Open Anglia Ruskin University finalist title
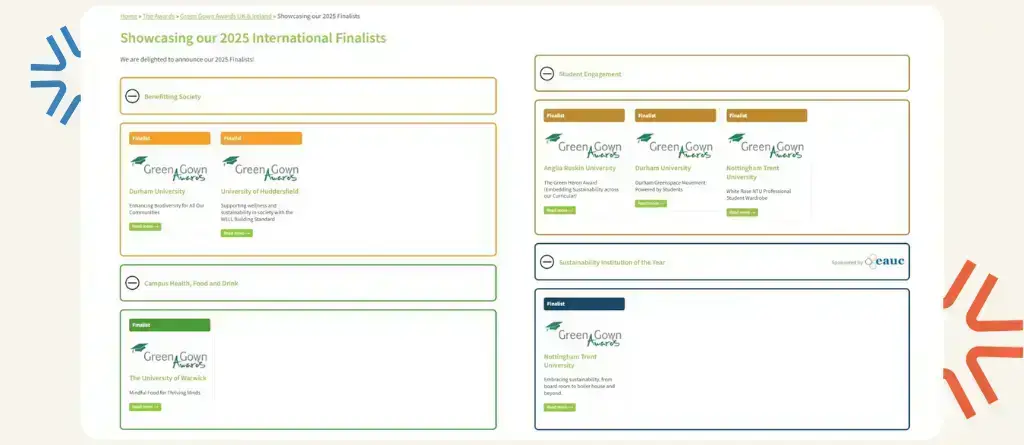Viewport: 1024px width, 445px height. point(580,168)
